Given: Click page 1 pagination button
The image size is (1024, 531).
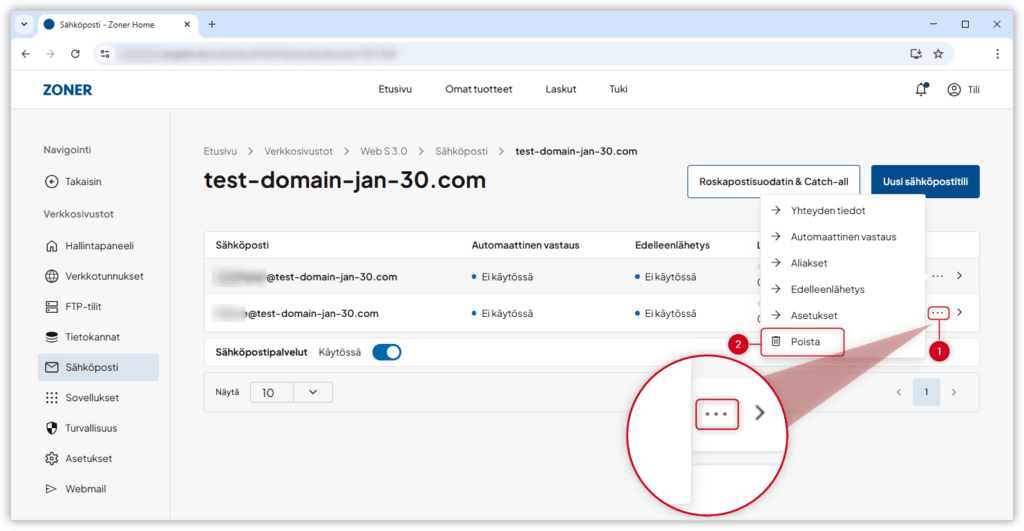Looking at the screenshot, I should point(926,392).
